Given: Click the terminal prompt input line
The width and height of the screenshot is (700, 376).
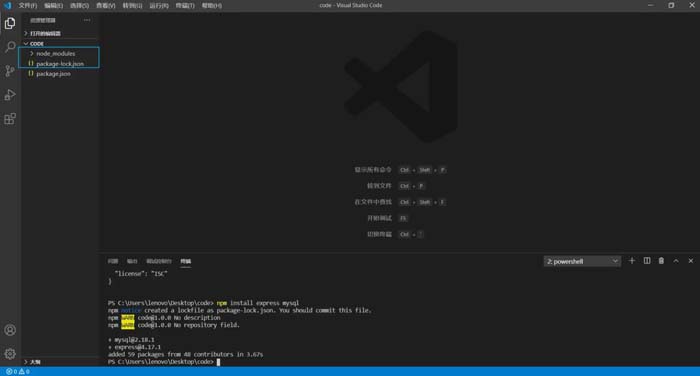Looking at the screenshot, I should tap(164, 362).
